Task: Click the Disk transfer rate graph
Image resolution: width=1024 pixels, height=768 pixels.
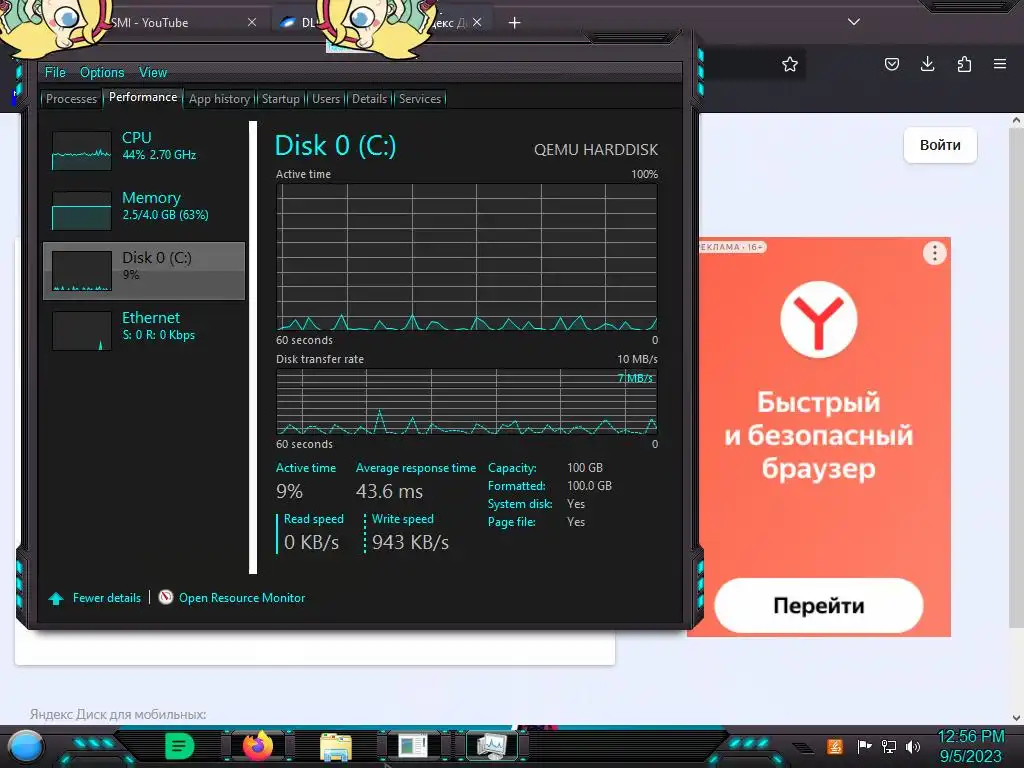Action: [466, 402]
